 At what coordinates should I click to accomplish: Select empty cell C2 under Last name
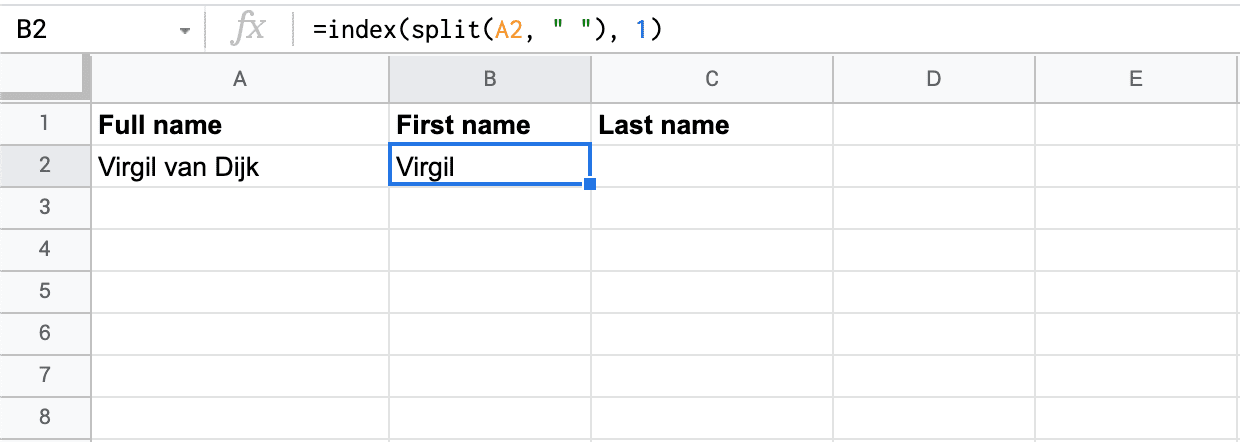pyautogui.click(x=712, y=165)
